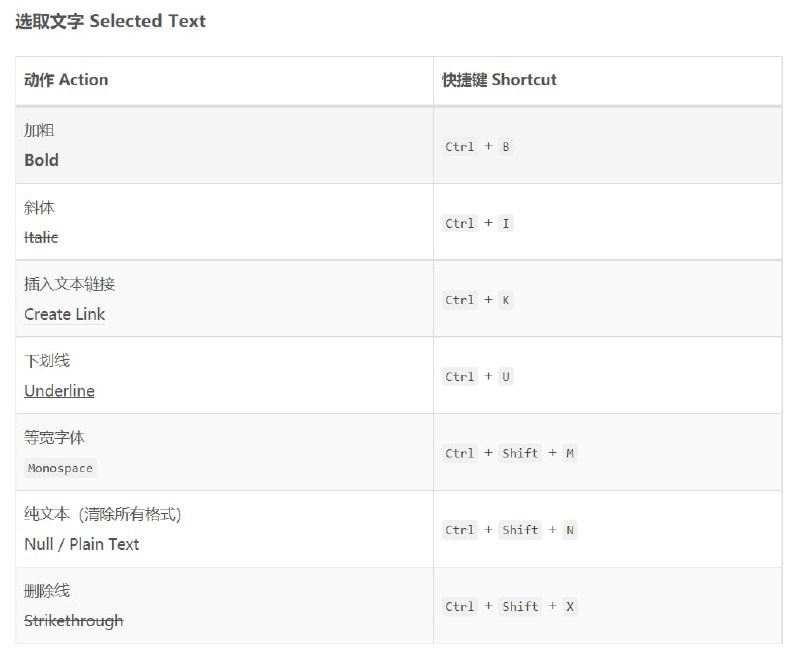
Task: Click the Underline sample text
Action: (59, 391)
